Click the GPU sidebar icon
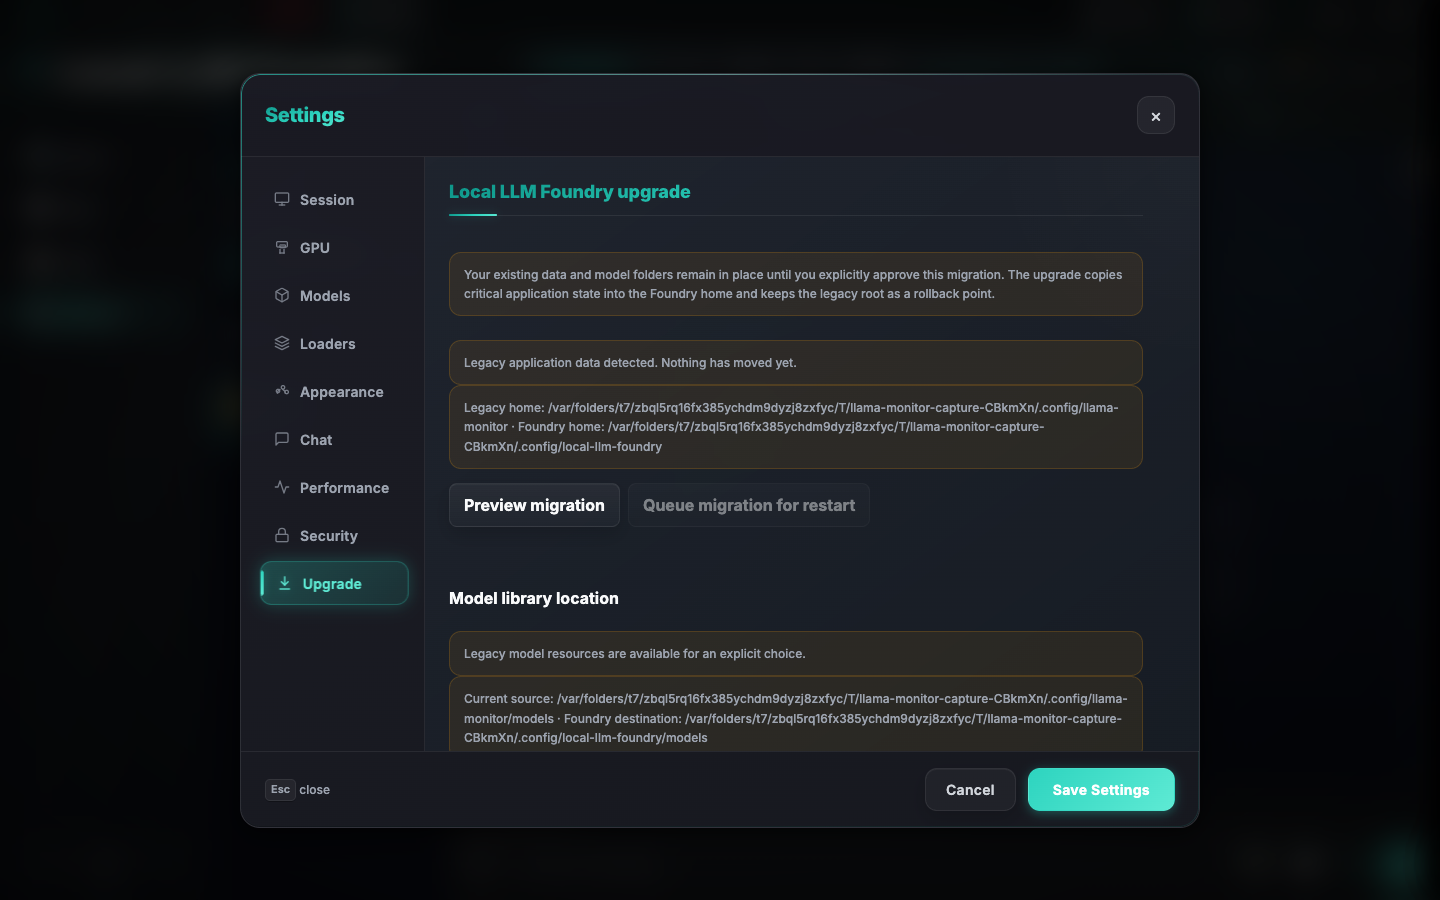 pyautogui.click(x=282, y=247)
